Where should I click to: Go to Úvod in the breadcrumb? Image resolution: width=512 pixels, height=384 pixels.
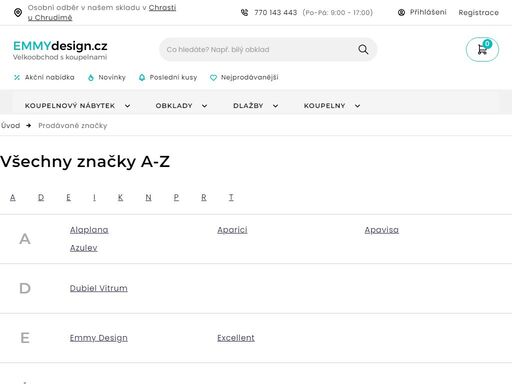(10, 126)
